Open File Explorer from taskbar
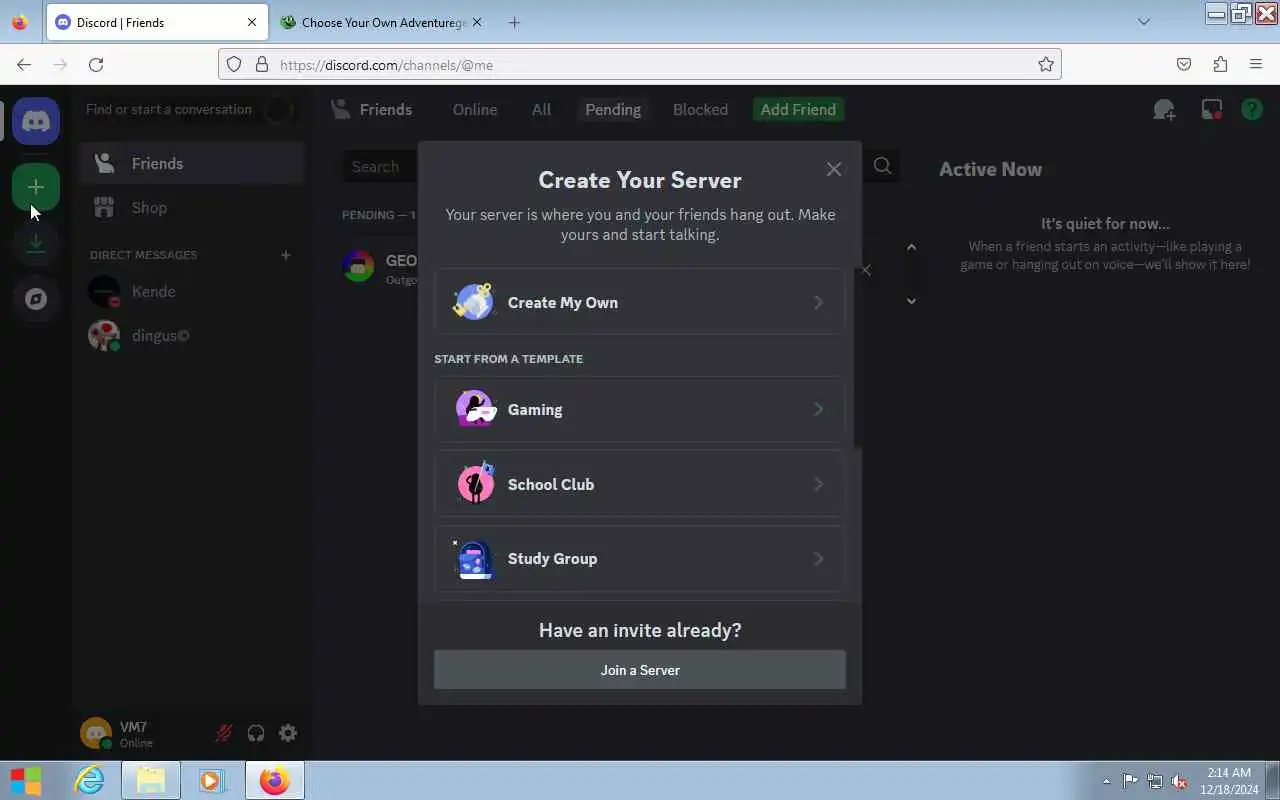Screen dimensions: 1280x800 click(151, 781)
